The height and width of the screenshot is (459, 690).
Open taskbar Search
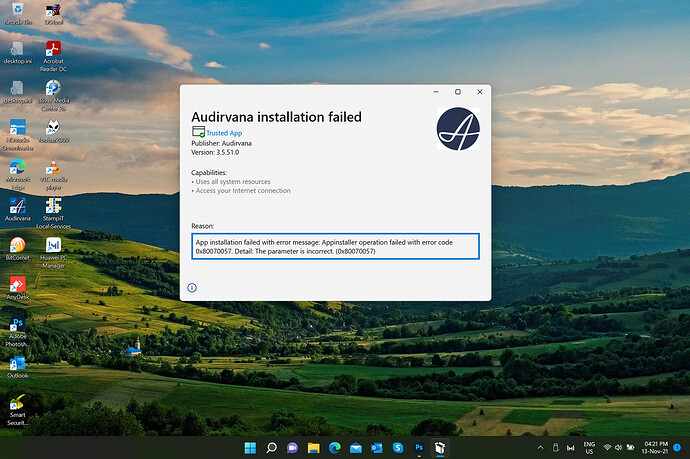click(x=272, y=448)
